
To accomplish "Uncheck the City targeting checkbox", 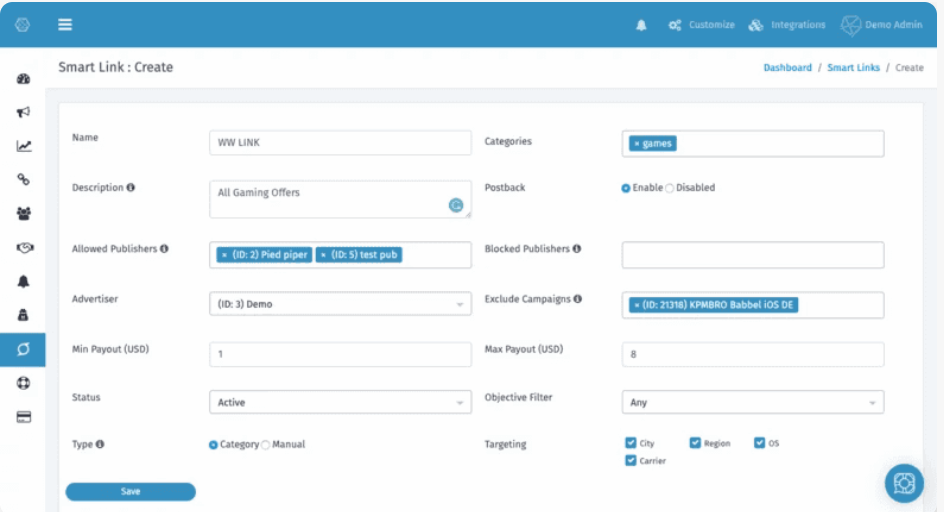I will pos(631,443).
